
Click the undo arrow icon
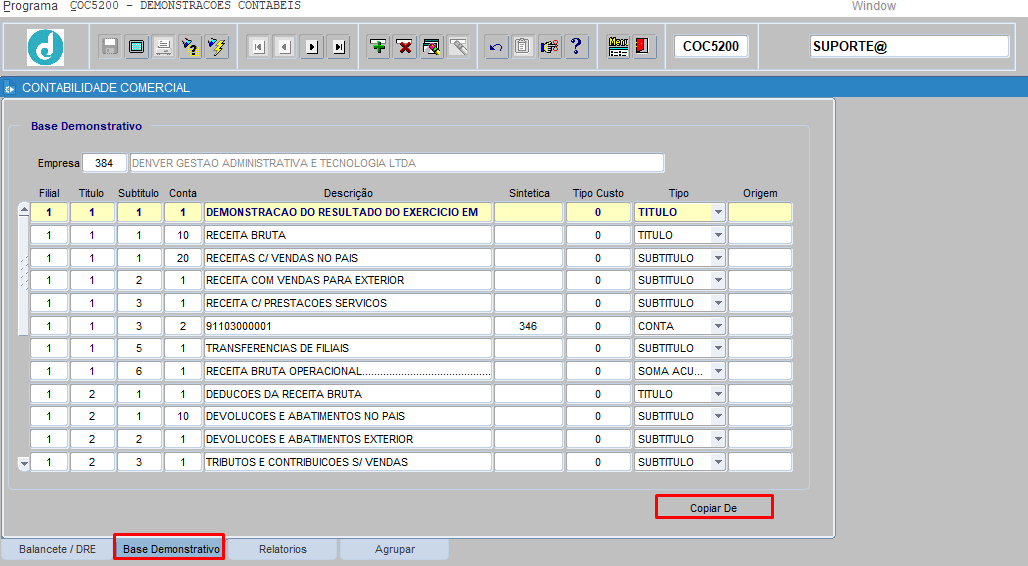496,47
